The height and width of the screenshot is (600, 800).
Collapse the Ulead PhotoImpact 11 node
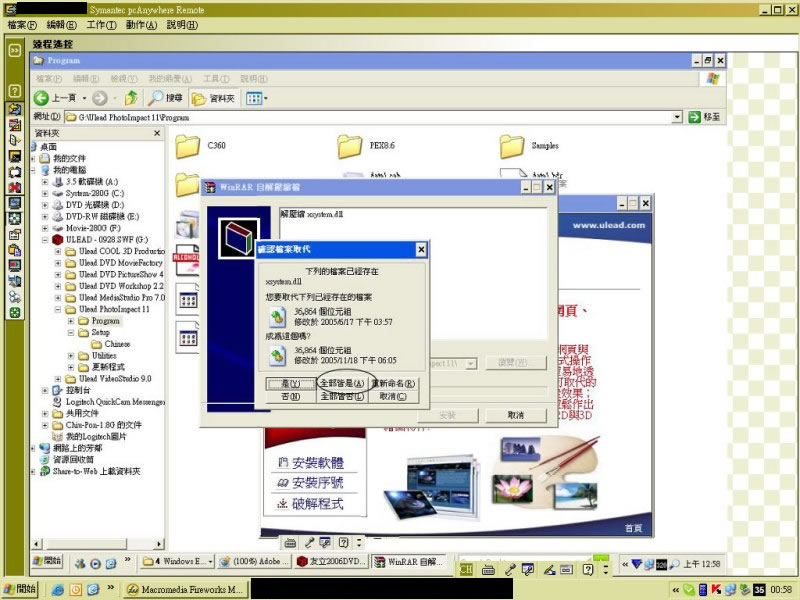click(x=58, y=309)
